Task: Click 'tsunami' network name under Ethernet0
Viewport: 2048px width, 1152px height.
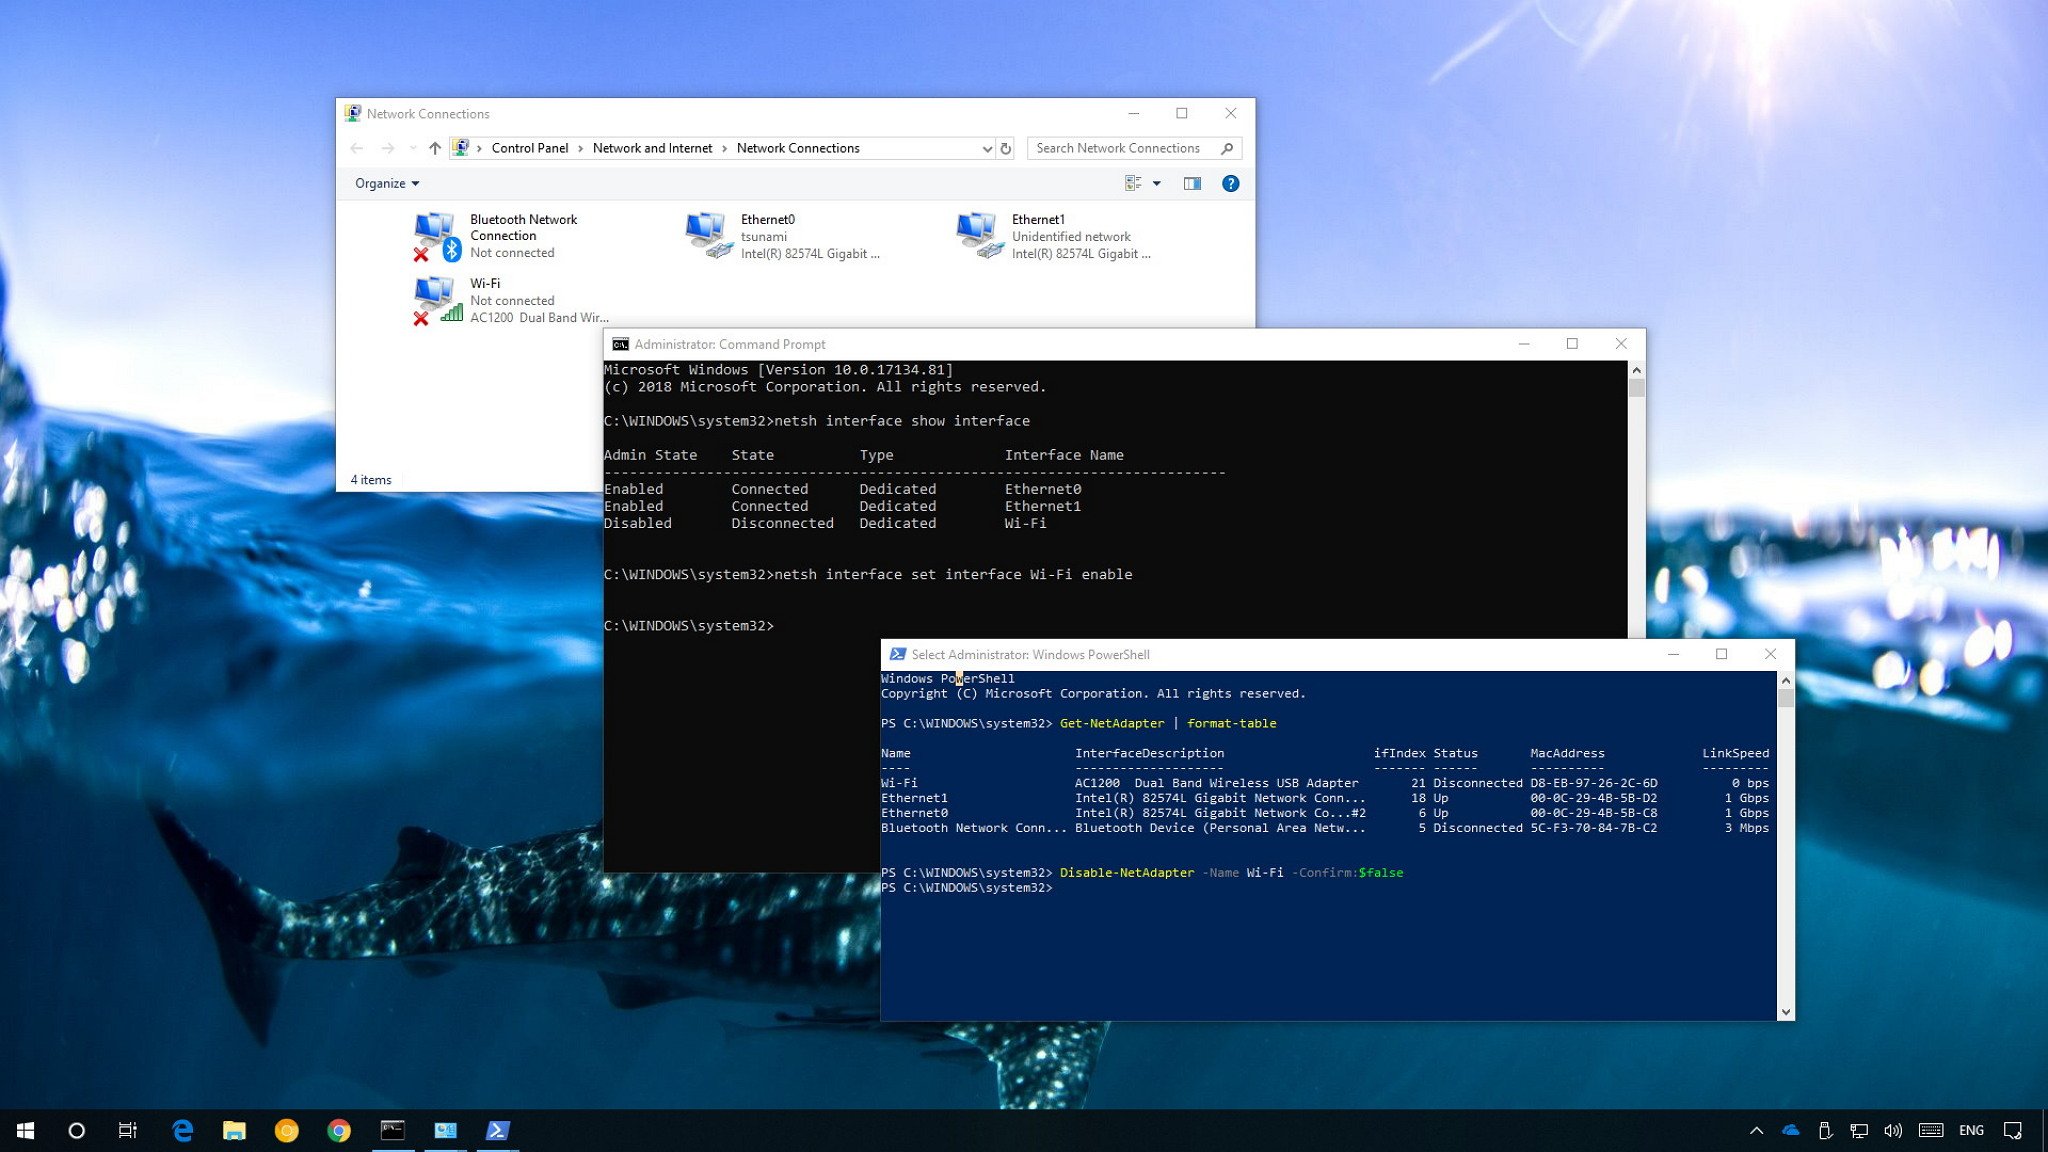Action: (x=764, y=237)
